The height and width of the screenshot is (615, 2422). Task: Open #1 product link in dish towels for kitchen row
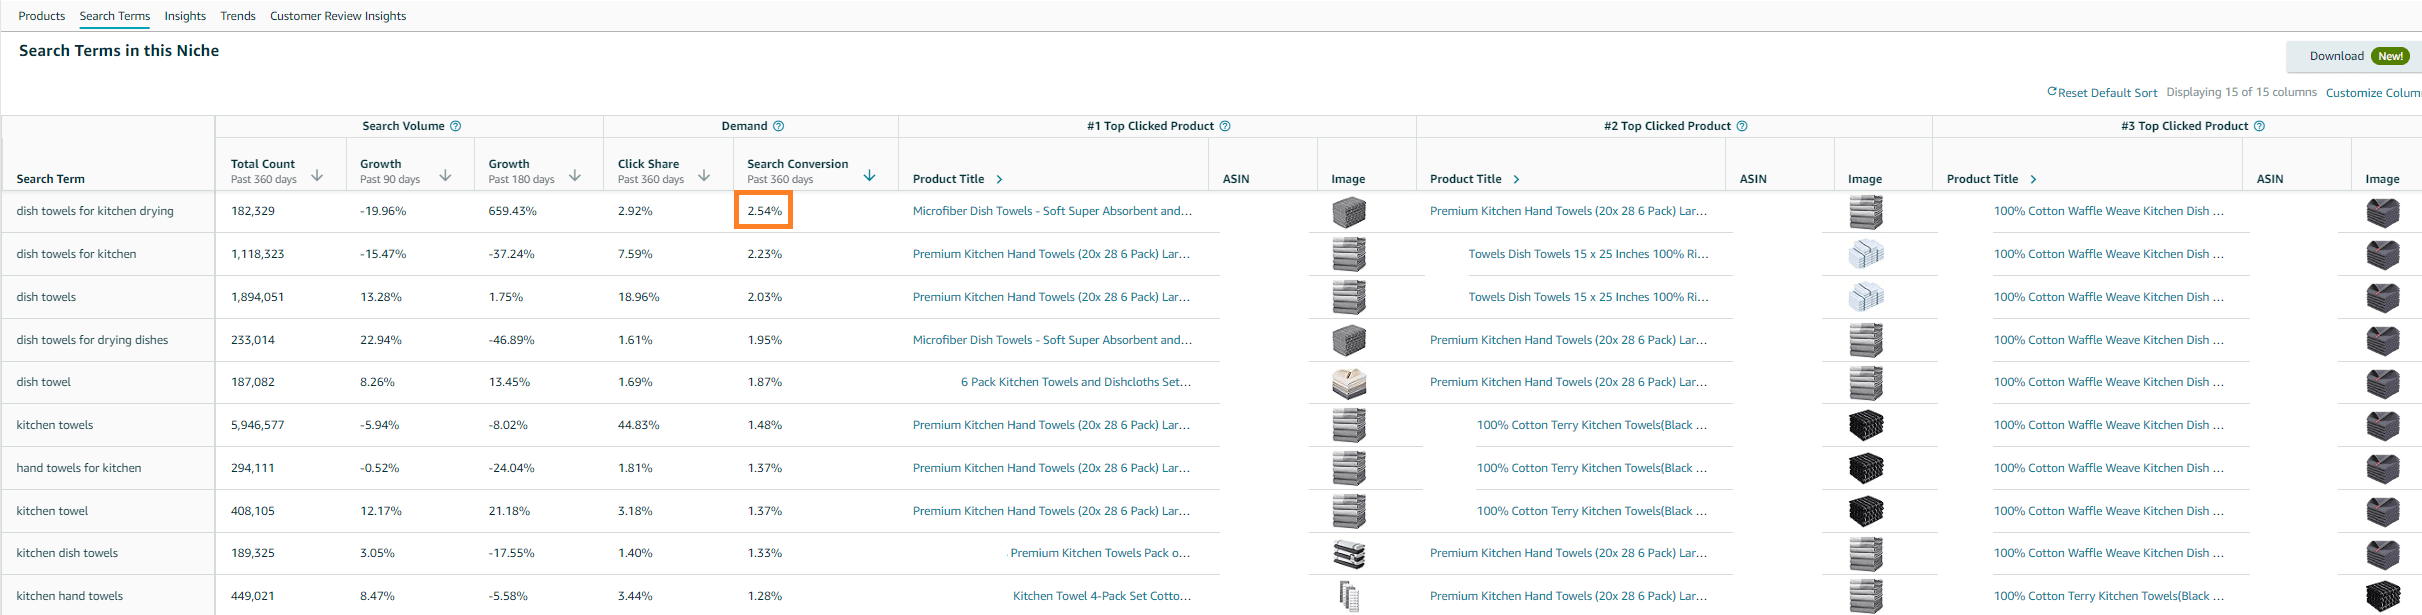coord(1051,254)
